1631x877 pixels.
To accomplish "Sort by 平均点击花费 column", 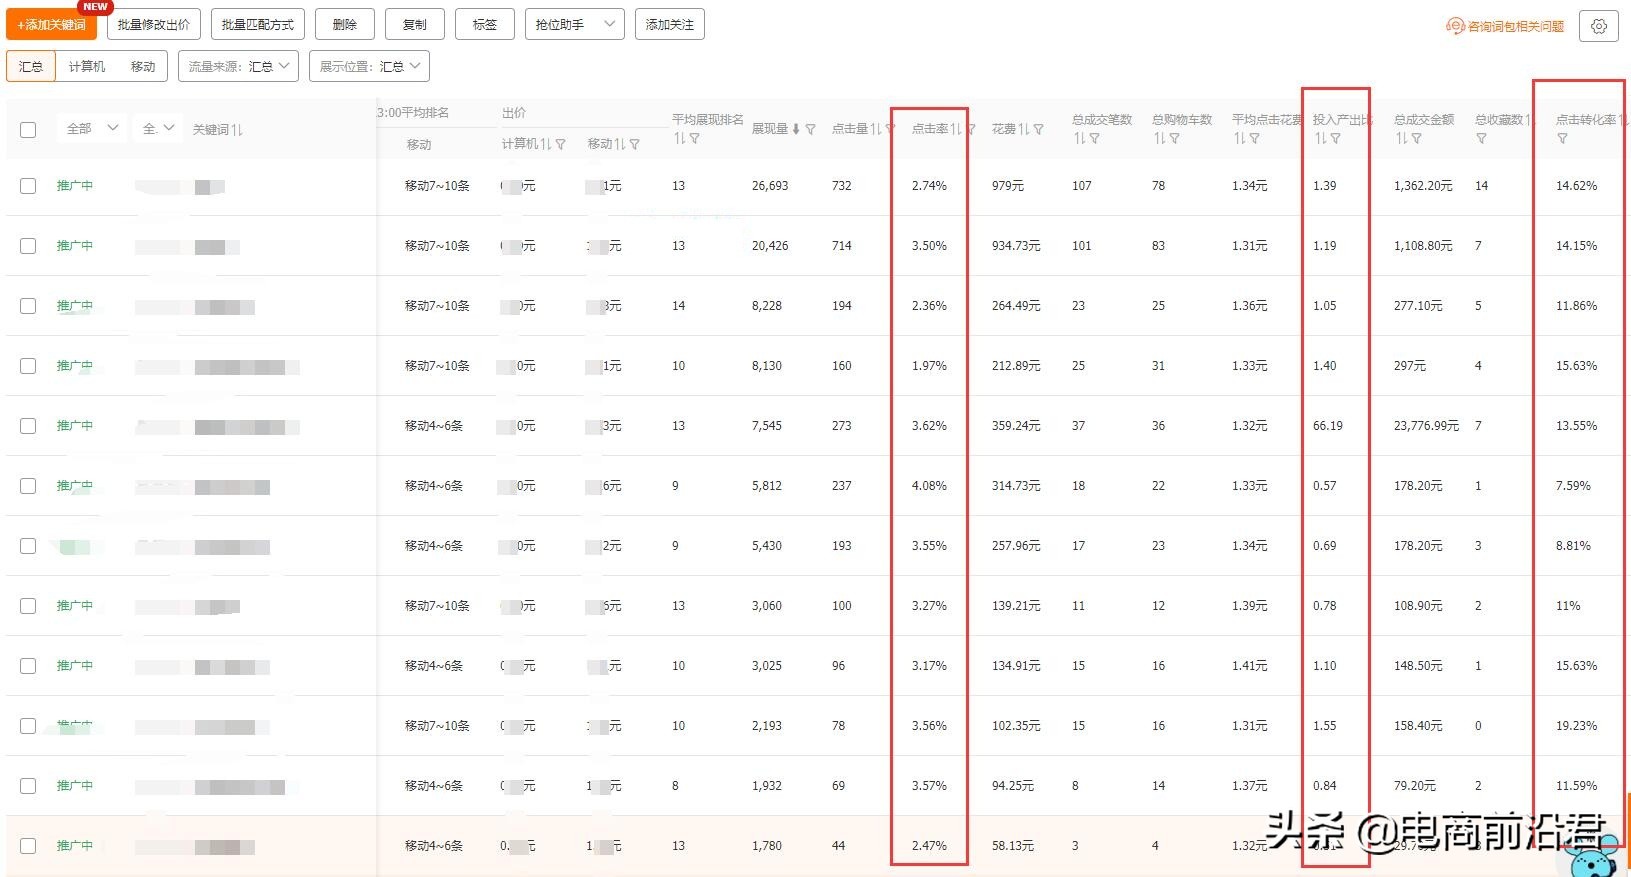I will coord(1239,139).
